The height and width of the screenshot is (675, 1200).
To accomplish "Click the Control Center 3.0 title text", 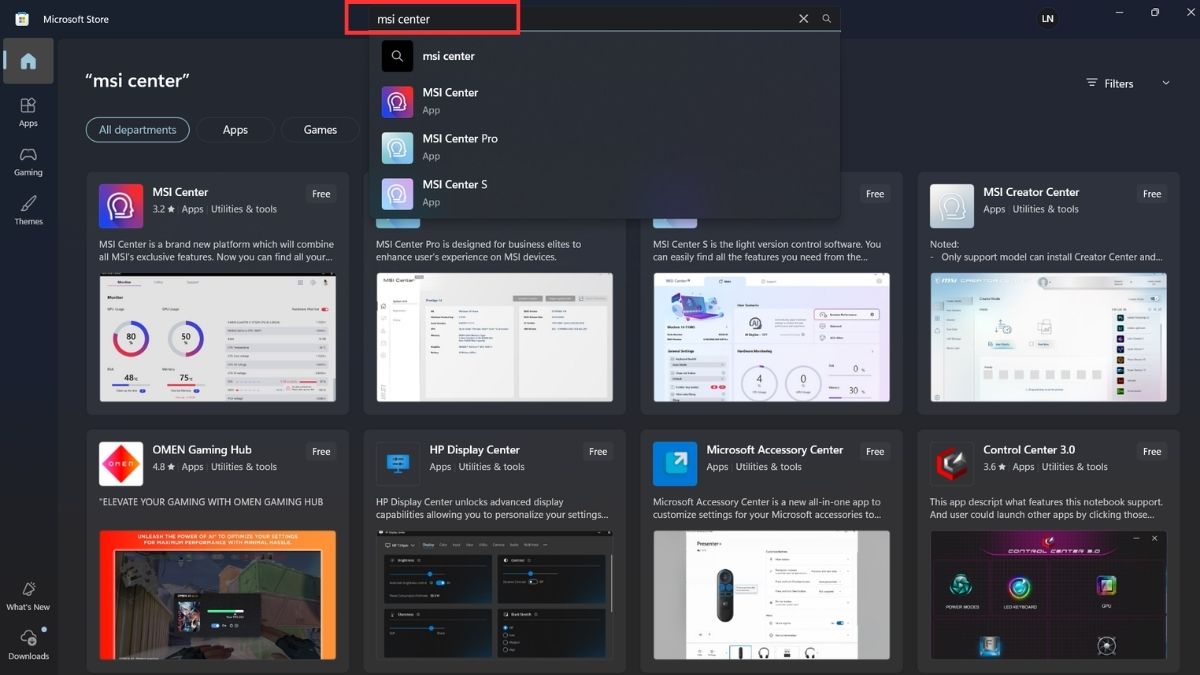I will click(x=1029, y=450).
